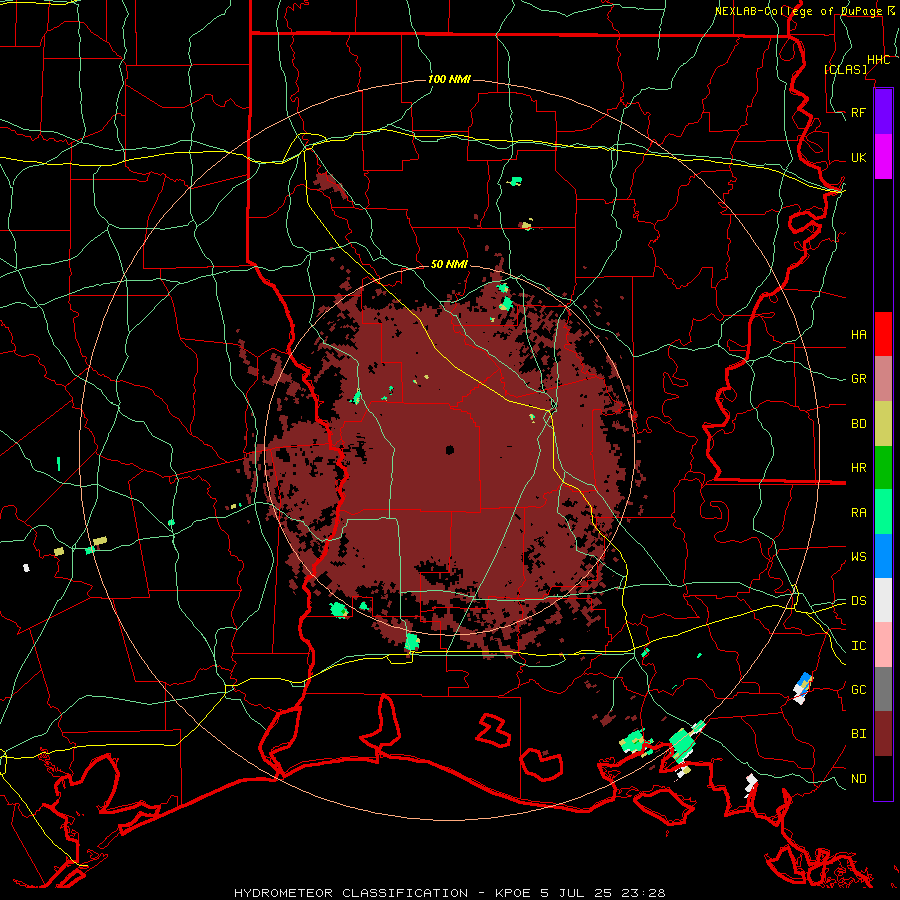Click the 'GC' legend label

[859, 689]
